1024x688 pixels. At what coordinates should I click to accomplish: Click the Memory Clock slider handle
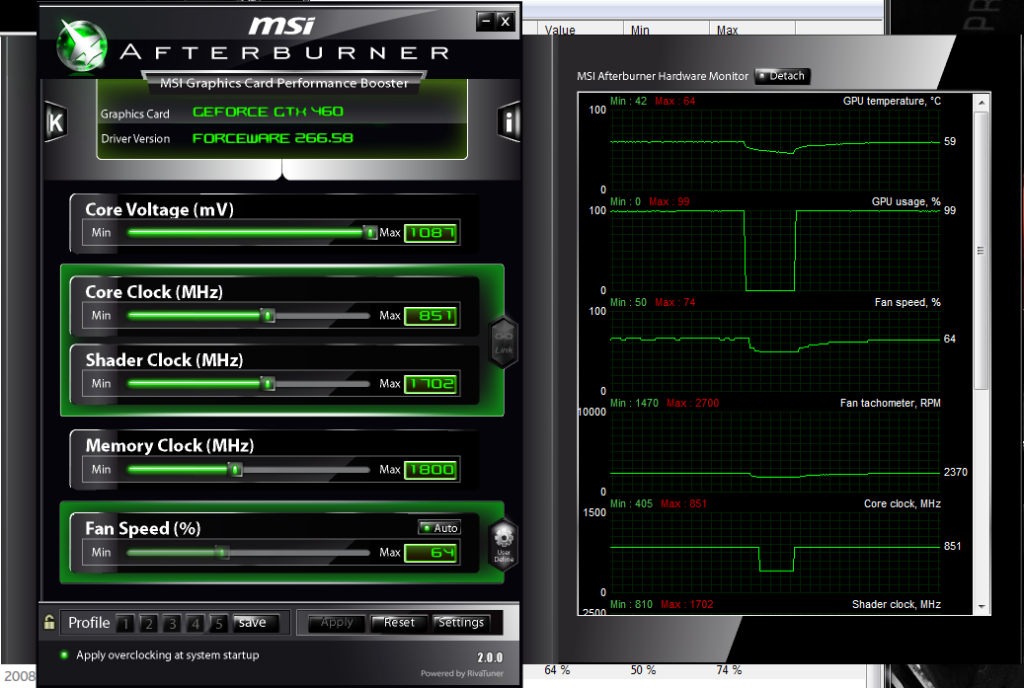point(236,469)
